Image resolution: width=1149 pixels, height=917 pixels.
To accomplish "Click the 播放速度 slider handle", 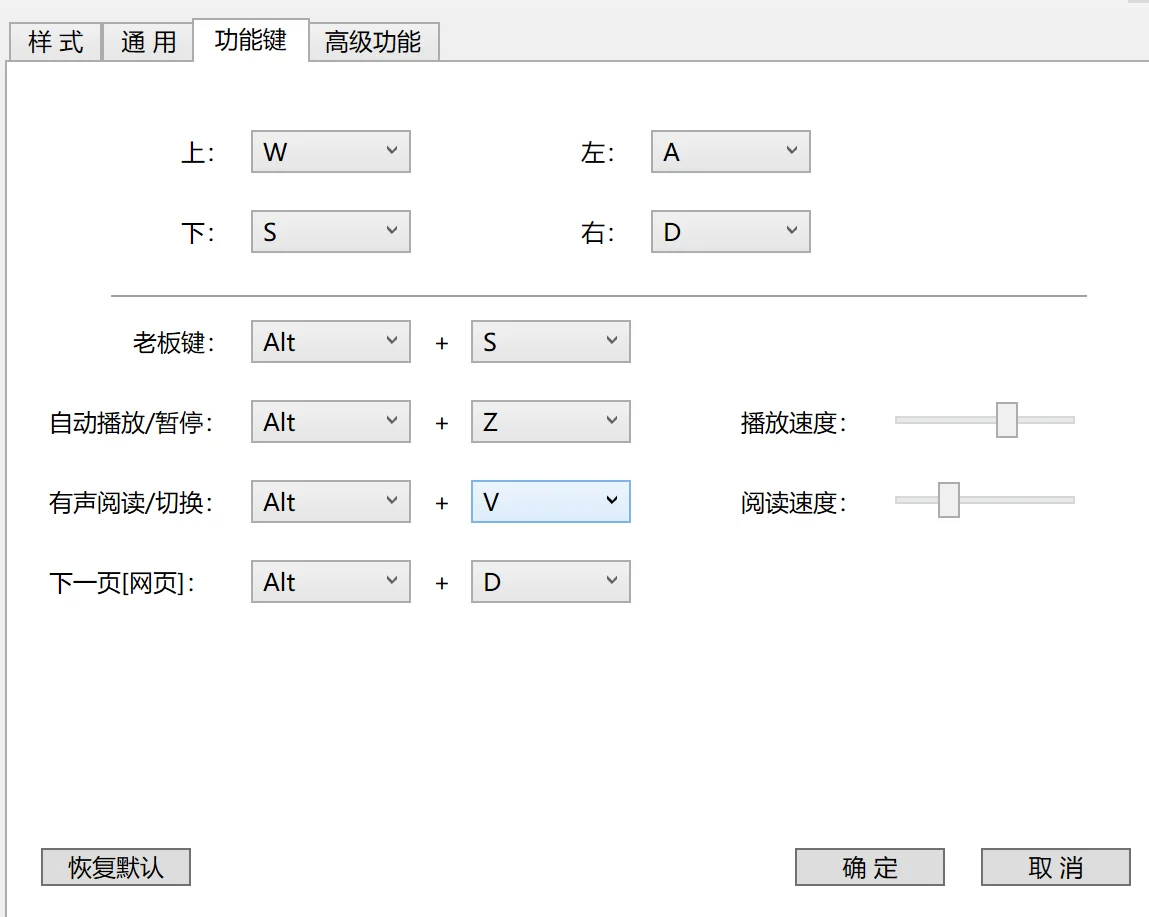I will pyautogui.click(x=1007, y=420).
